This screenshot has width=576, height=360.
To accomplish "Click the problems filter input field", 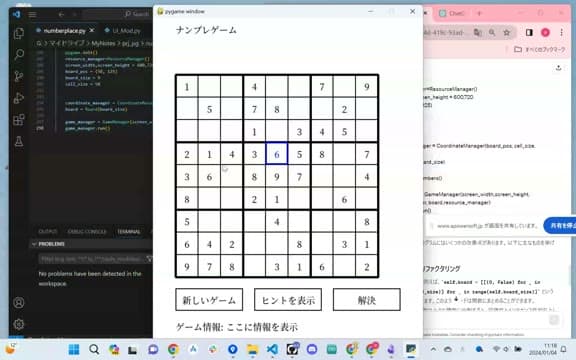I will tap(91, 259).
